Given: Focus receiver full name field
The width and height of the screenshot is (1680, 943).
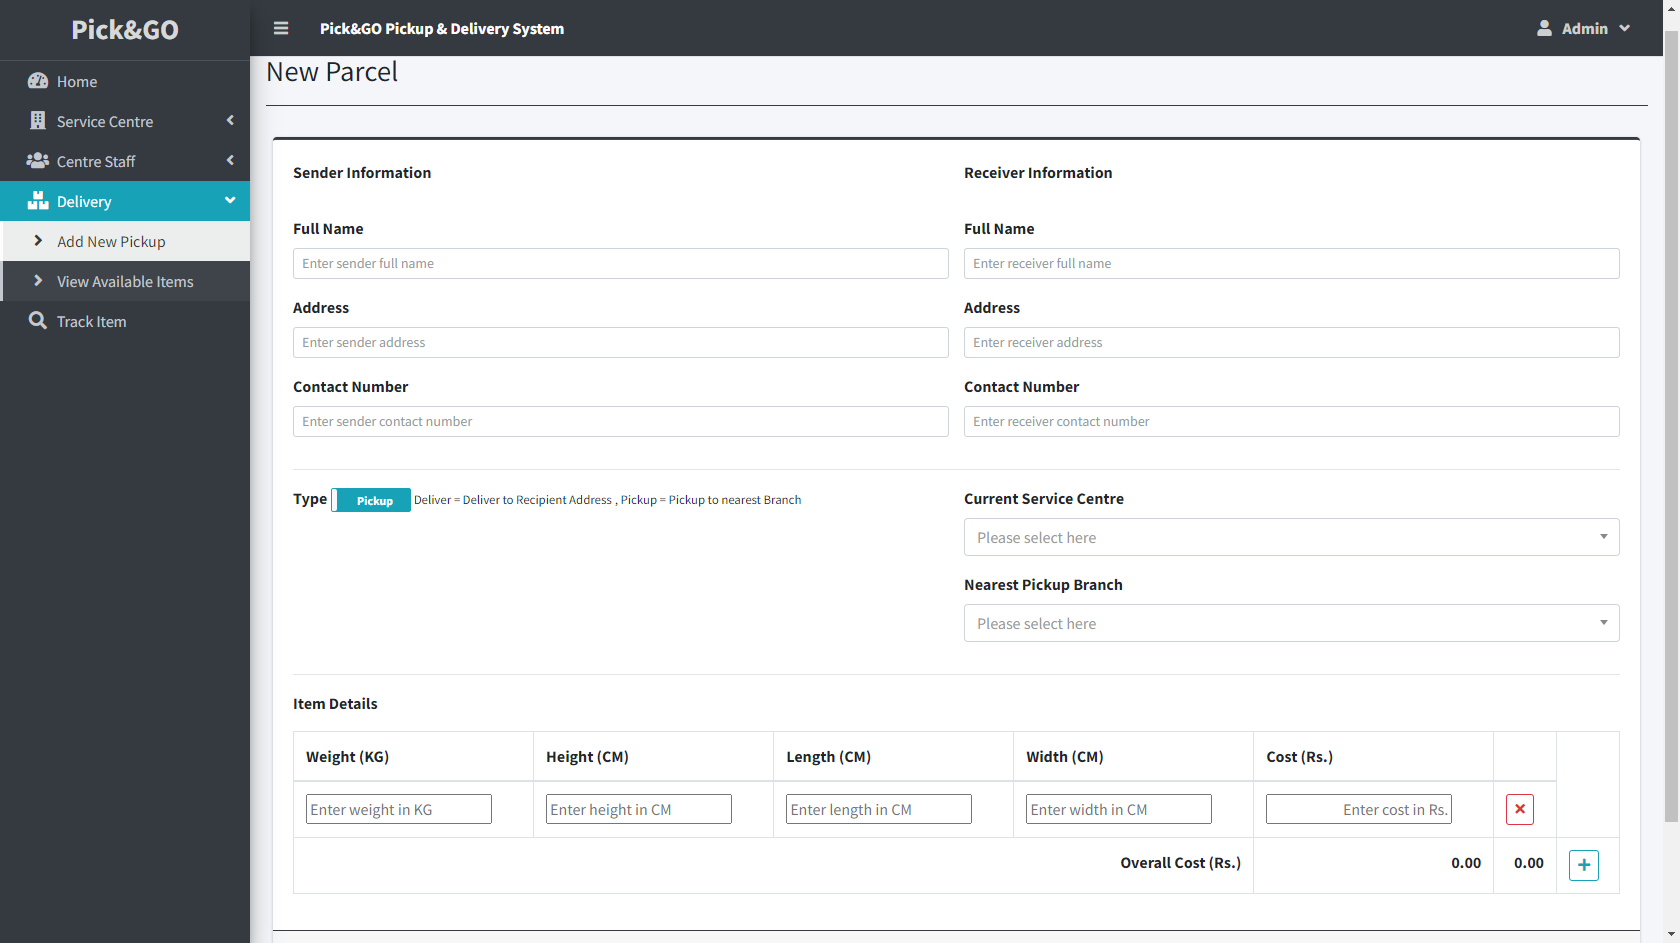Looking at the screenshot, I should [x=1291, y=263].
